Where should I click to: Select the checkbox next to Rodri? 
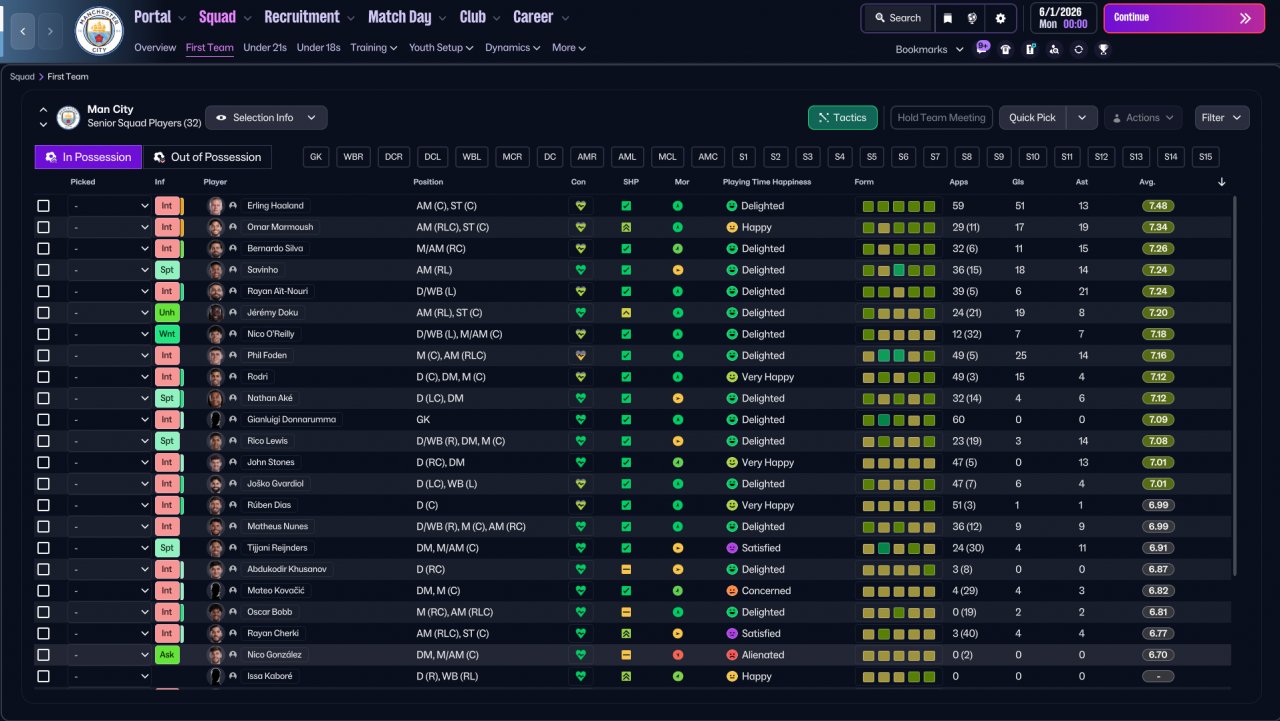[x=43, y=377]
